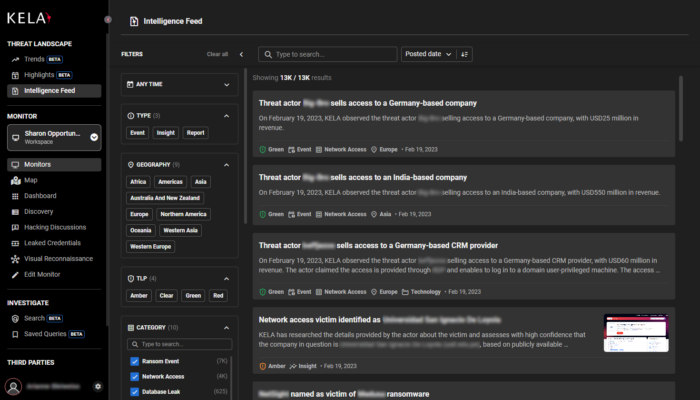Click the Asia tag on India-based article
700x400 pixels.
click(381, 214)
